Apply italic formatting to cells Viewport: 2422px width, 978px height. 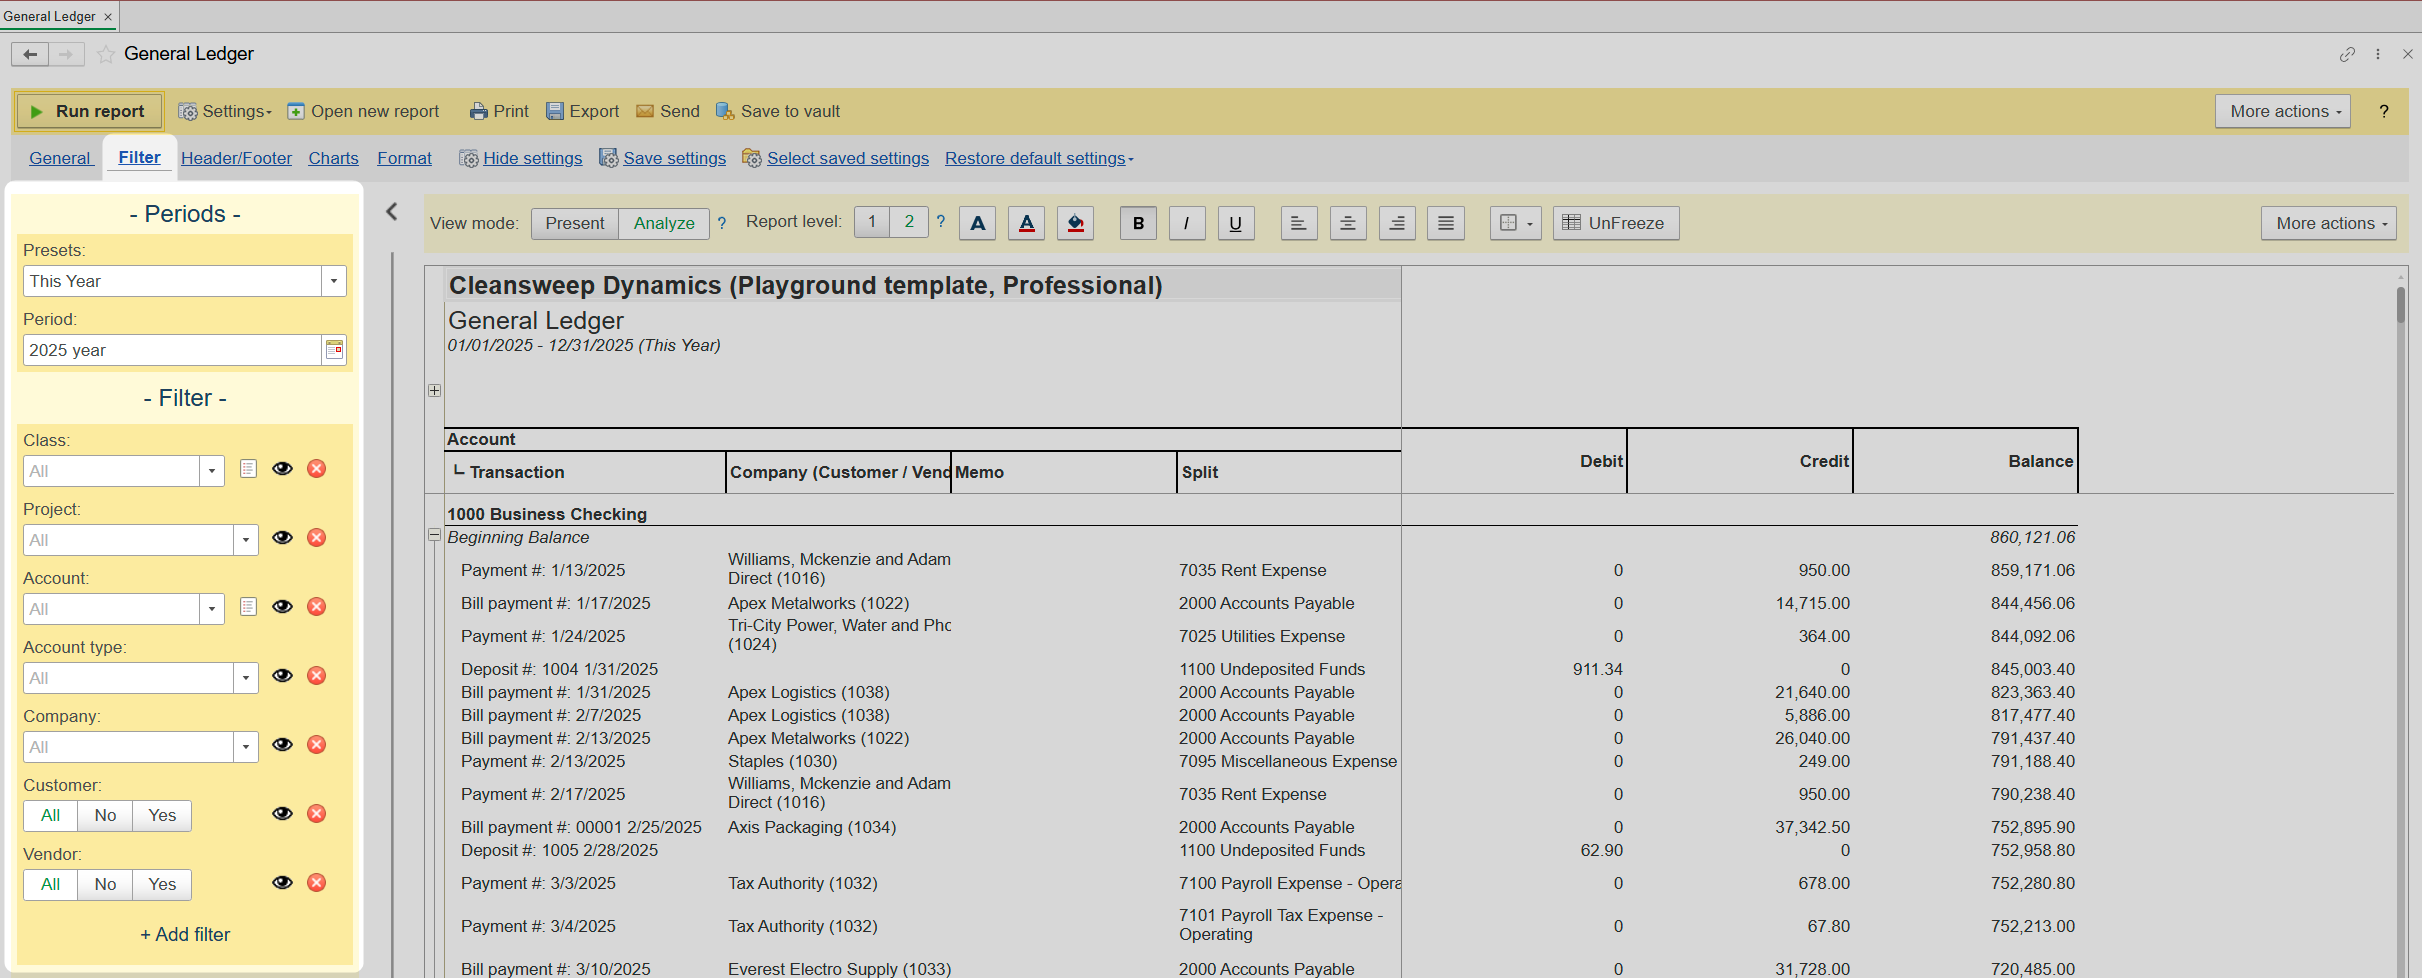click(1186, 223)
